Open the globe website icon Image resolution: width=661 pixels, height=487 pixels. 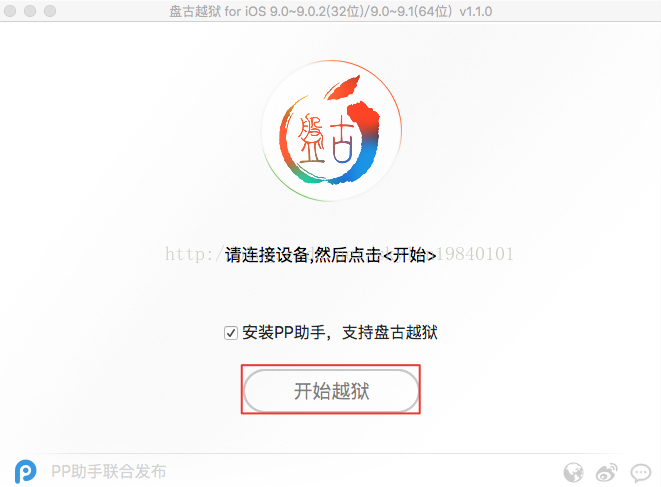pos(573,472)
